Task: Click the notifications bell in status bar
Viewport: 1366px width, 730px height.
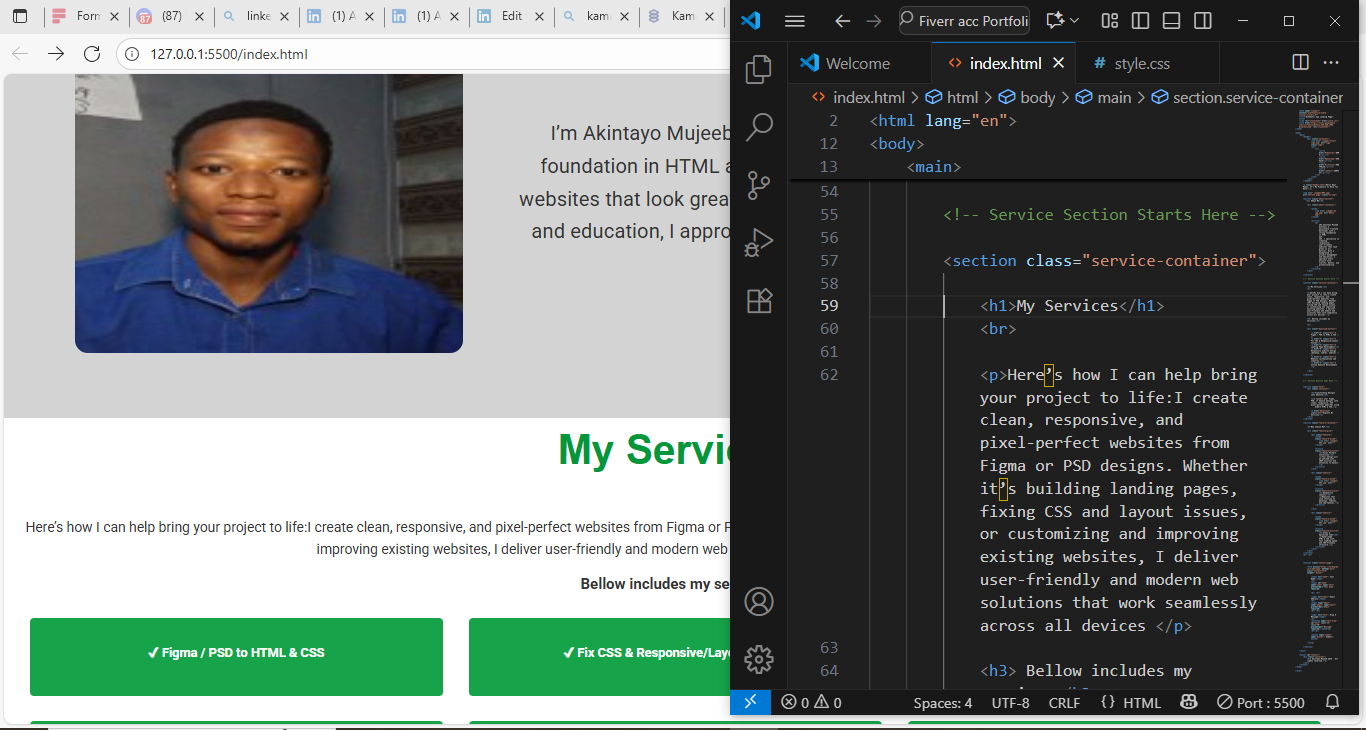Action: click(1332, 703)
